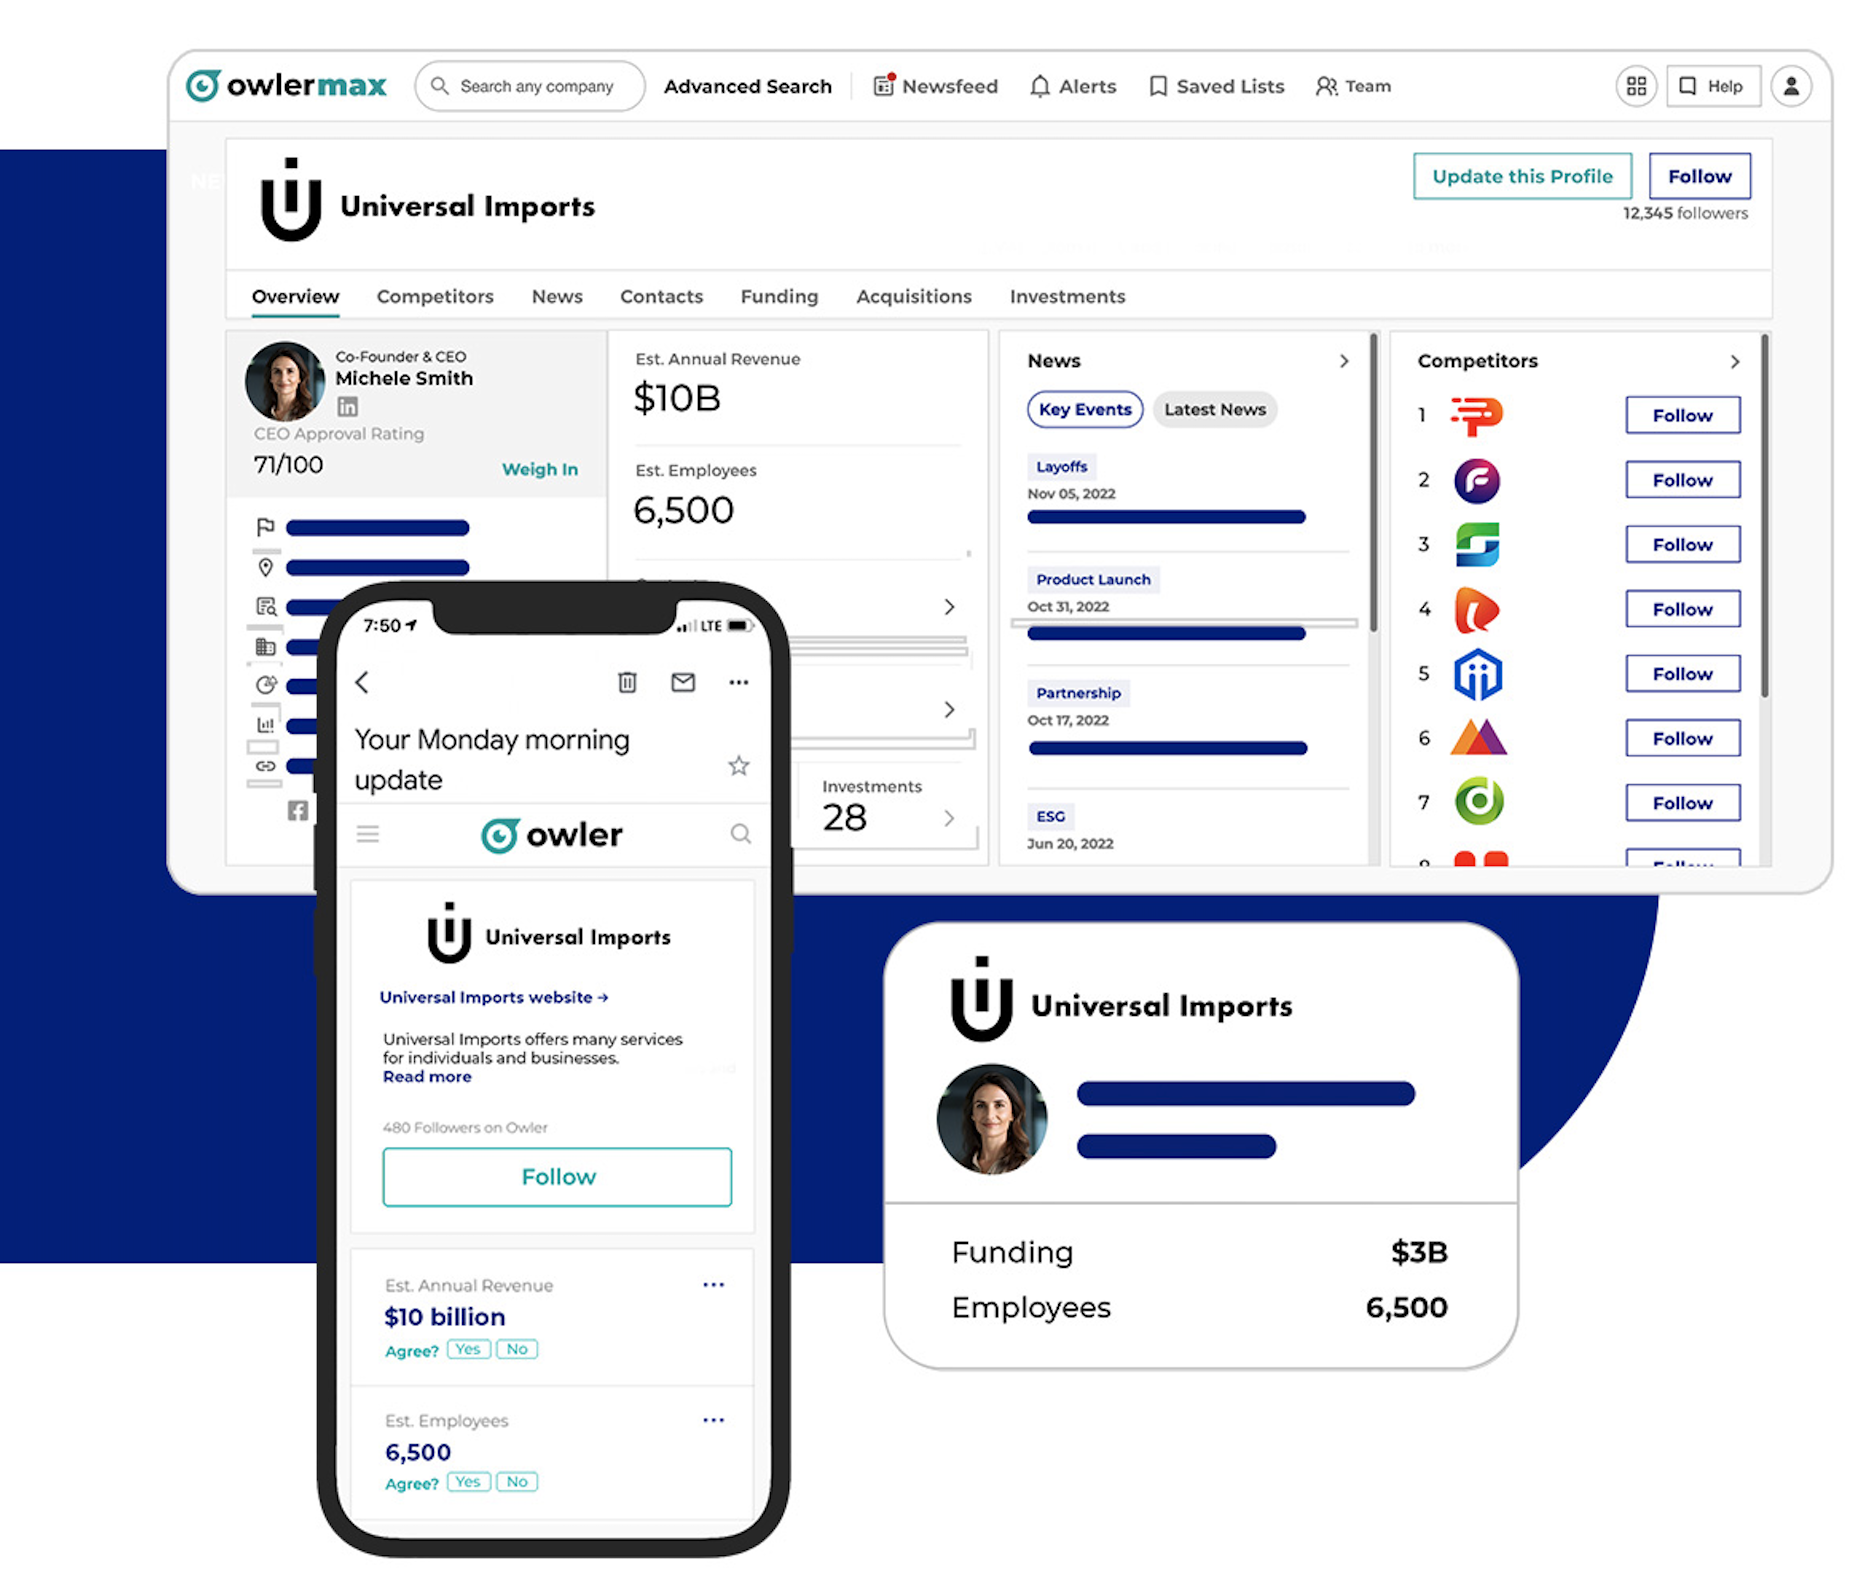Expand the News panel chevron
The height and width of the screenshot is (1584, 1862).
point(1344,361)
